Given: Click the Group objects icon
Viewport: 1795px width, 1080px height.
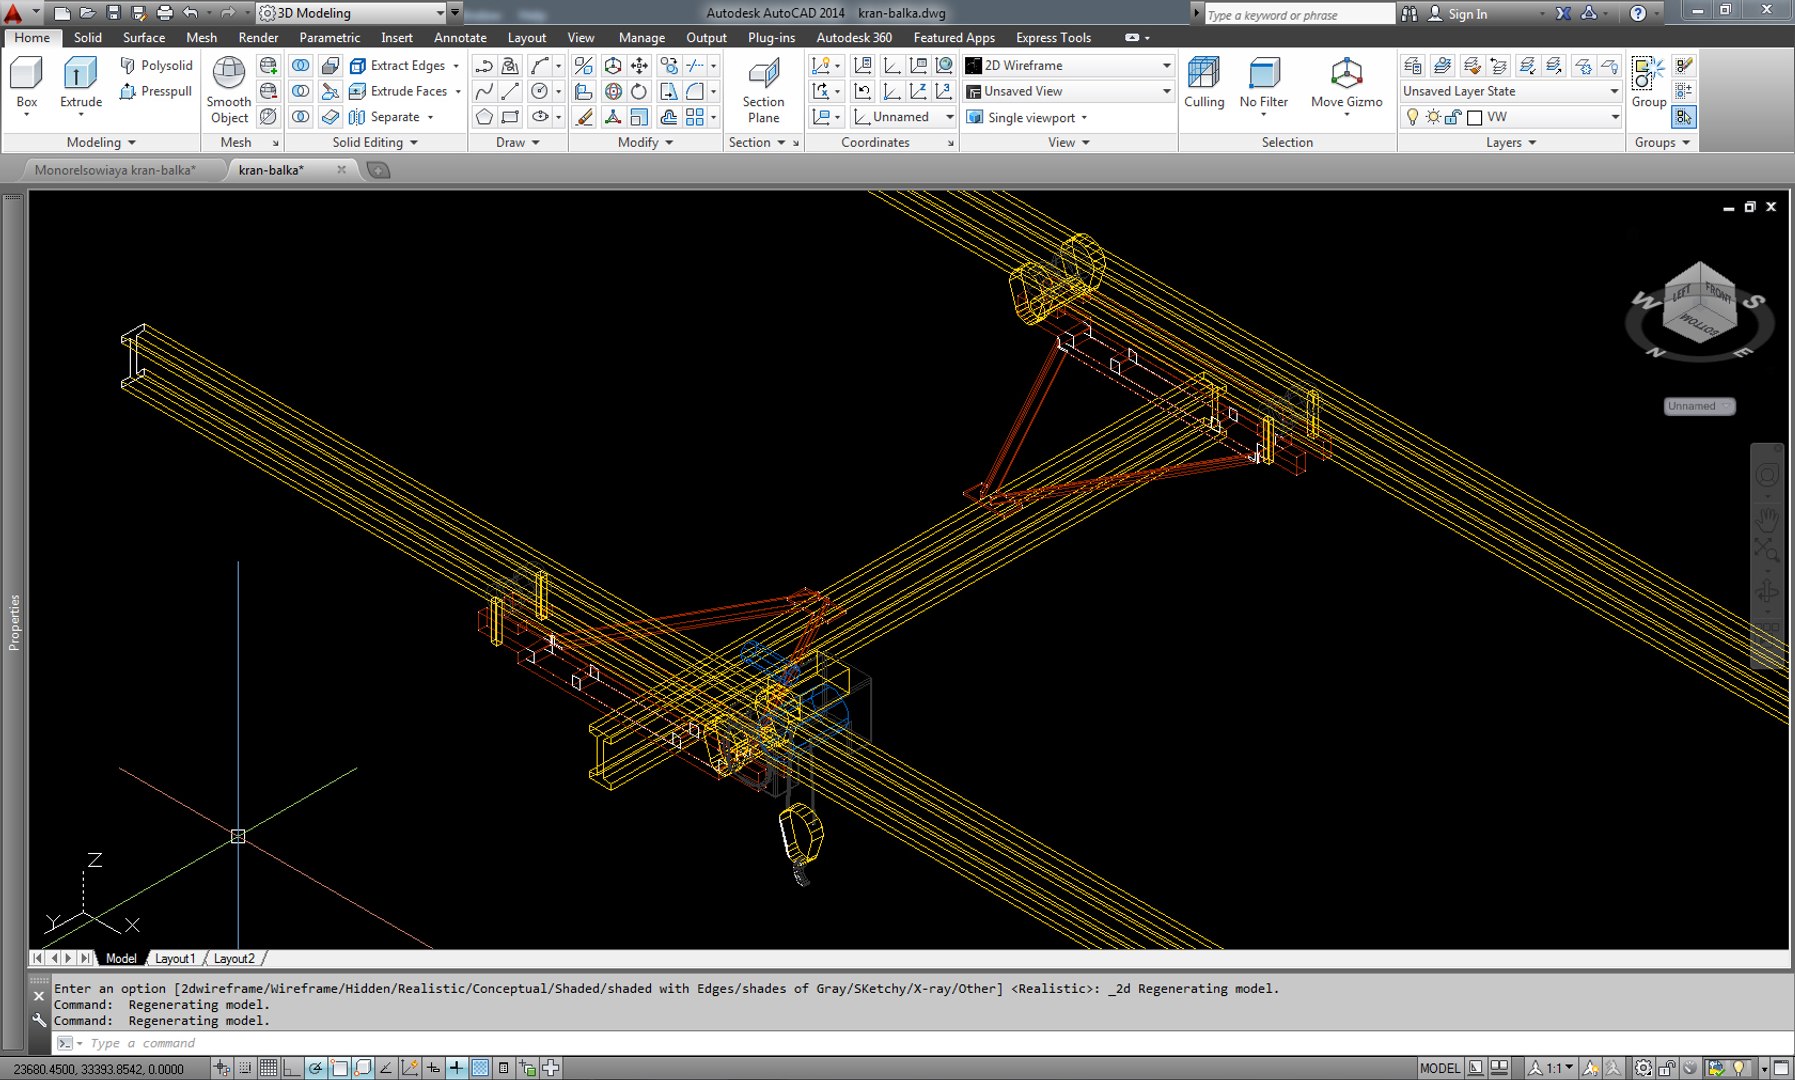Looking at the screenshot, I should coord(1648,83).
